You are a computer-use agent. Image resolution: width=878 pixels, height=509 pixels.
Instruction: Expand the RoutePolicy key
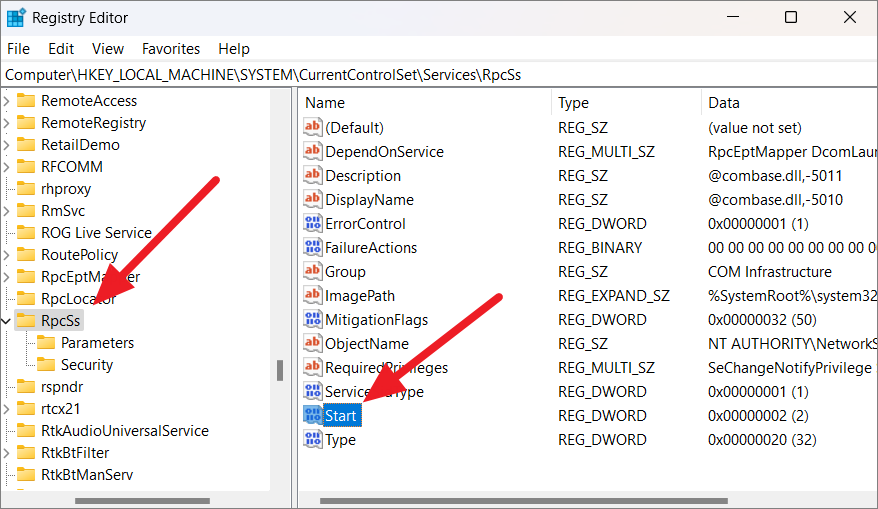coord(7,255)
